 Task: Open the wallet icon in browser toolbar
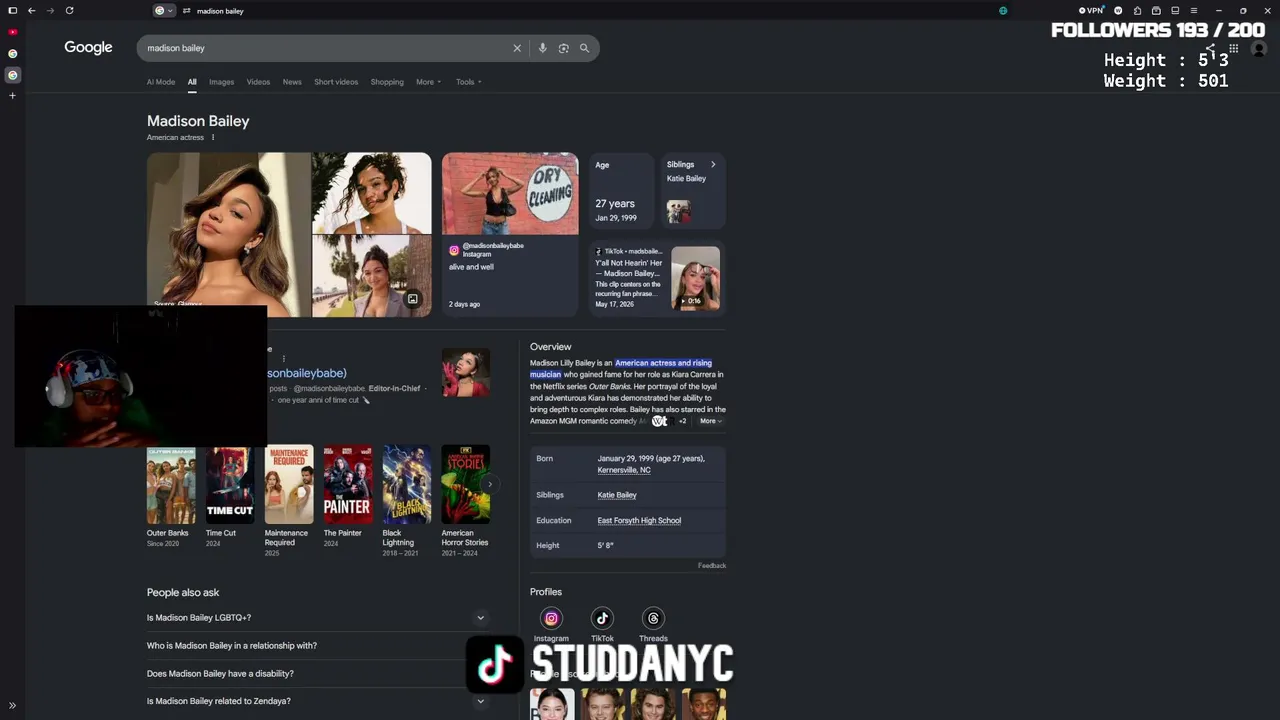(x=1156, y=10)
